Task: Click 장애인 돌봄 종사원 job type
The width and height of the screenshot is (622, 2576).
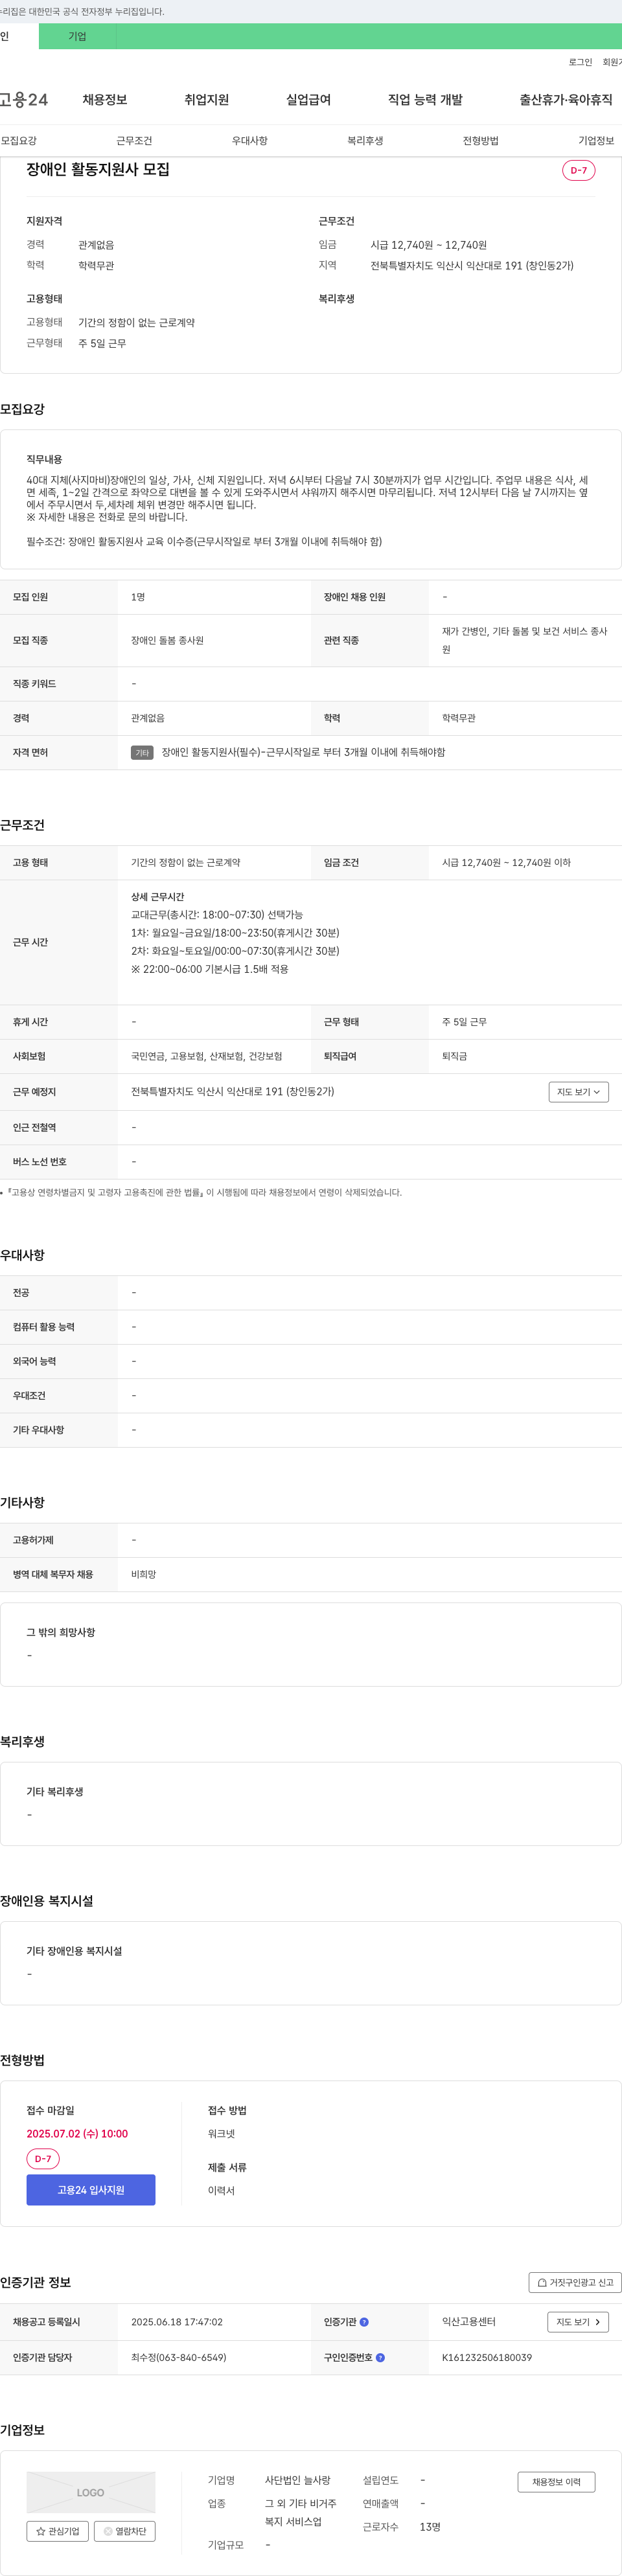Action: [x=167, y=640]
